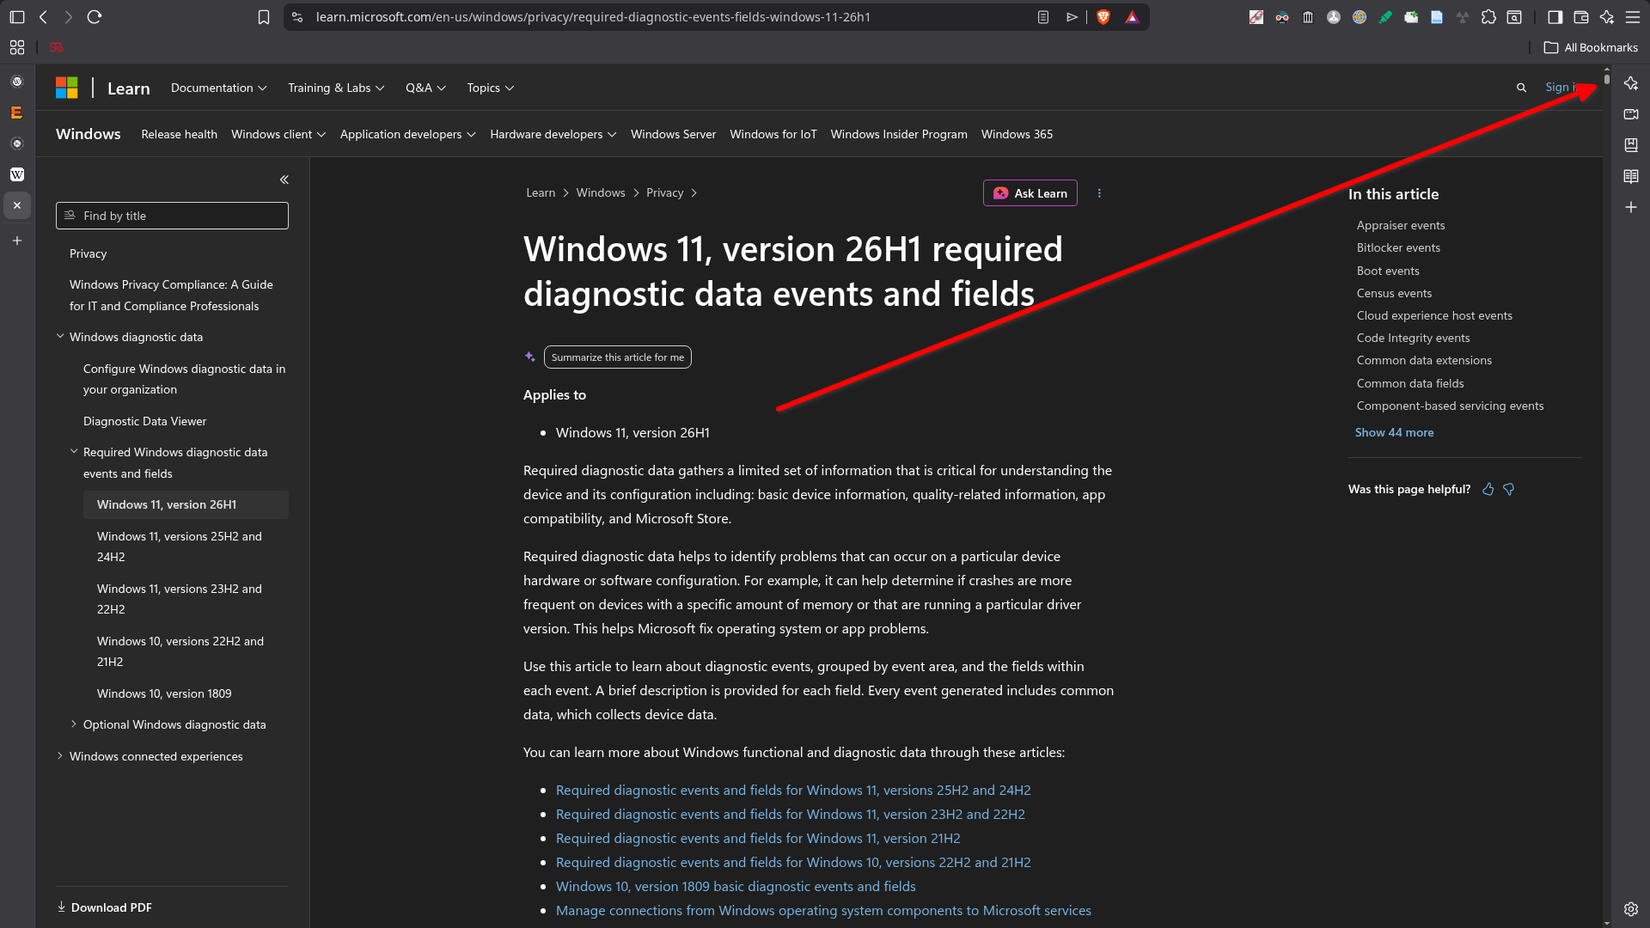Screen dimensions: 1650x928
Task: Expand the Training & Labs dropdown
Action: point(336,88)
